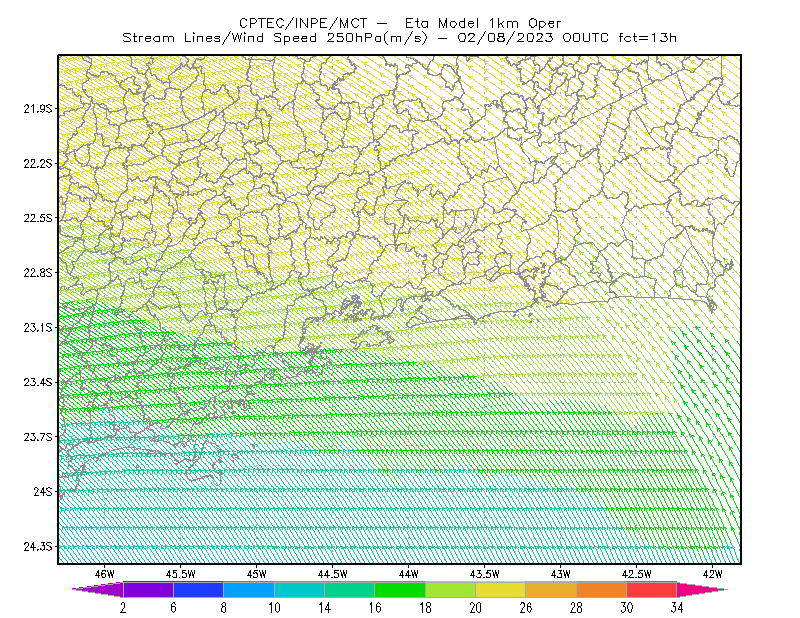800x618 pixels.
Task: Click the orange 28–30 colorbar segment
Action: point(602,589)
